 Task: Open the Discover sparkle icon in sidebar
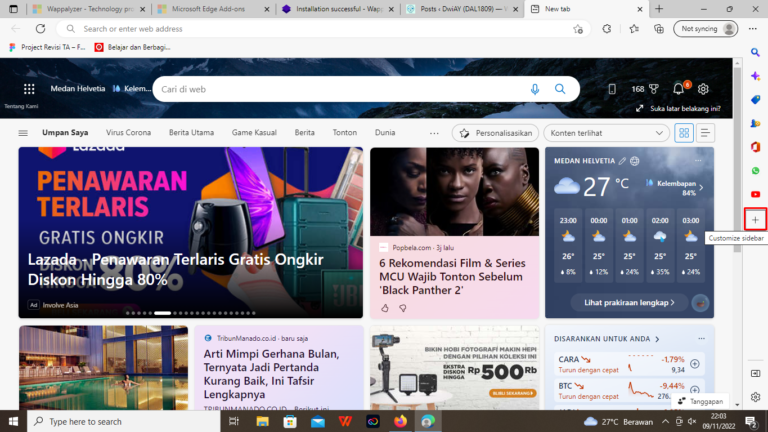pyautogui.click(x=755, y=76)
